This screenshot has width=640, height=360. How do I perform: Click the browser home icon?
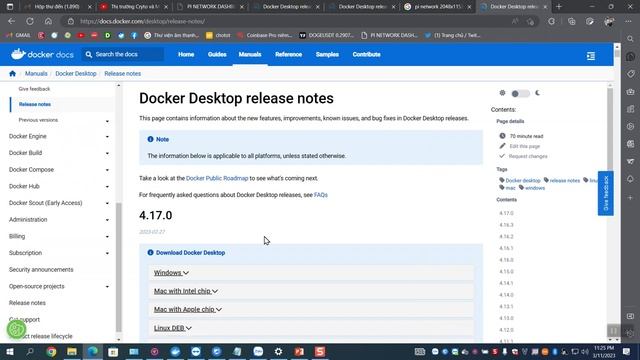[x=48, y=21]
